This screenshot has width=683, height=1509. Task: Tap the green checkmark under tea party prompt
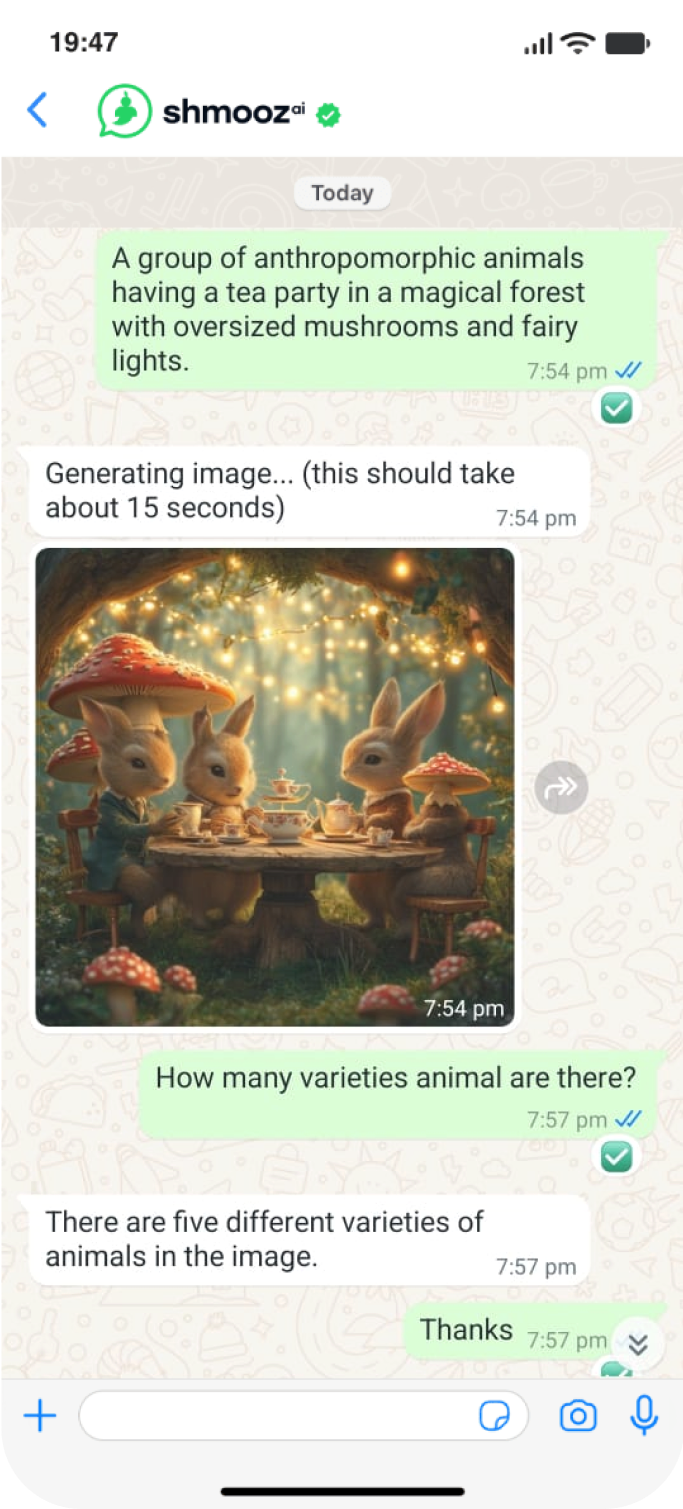617,408
